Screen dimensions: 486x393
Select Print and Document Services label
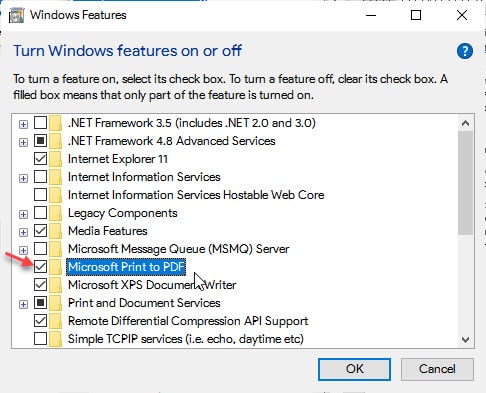coord(144,303)
